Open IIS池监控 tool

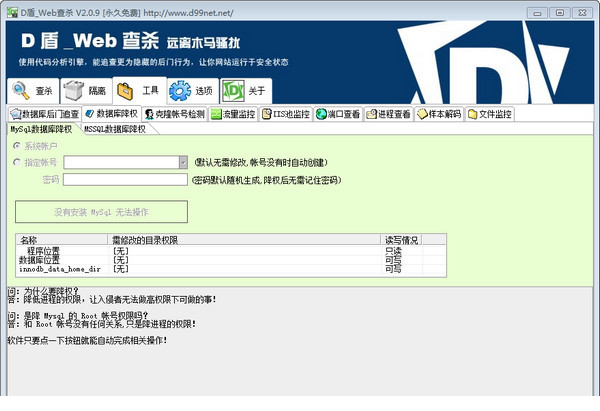[286, 114]
